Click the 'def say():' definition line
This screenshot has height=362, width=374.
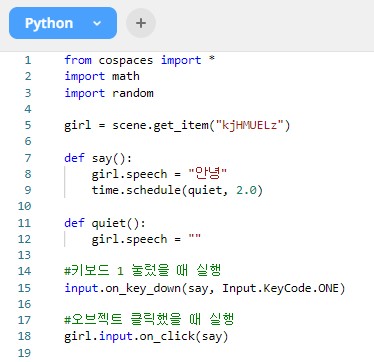click(x=98, y=158)
